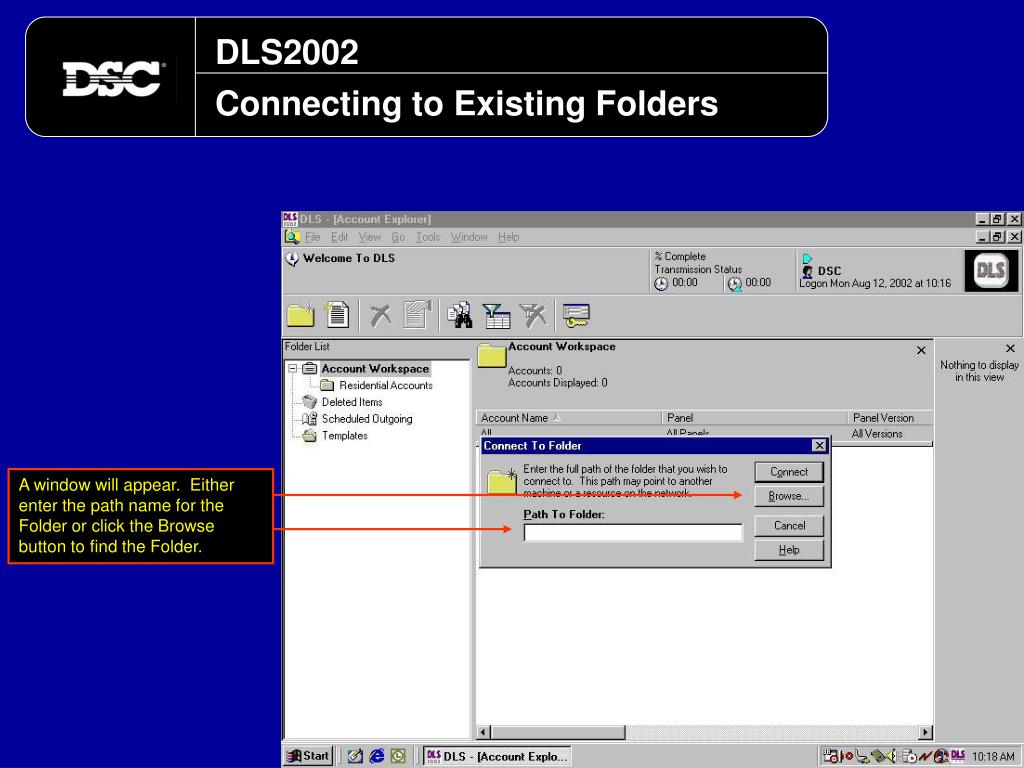Image resolution: width=1024 pixels, height=768 pixels.
Task: Click the Panel column header
Action: [755, 418]
